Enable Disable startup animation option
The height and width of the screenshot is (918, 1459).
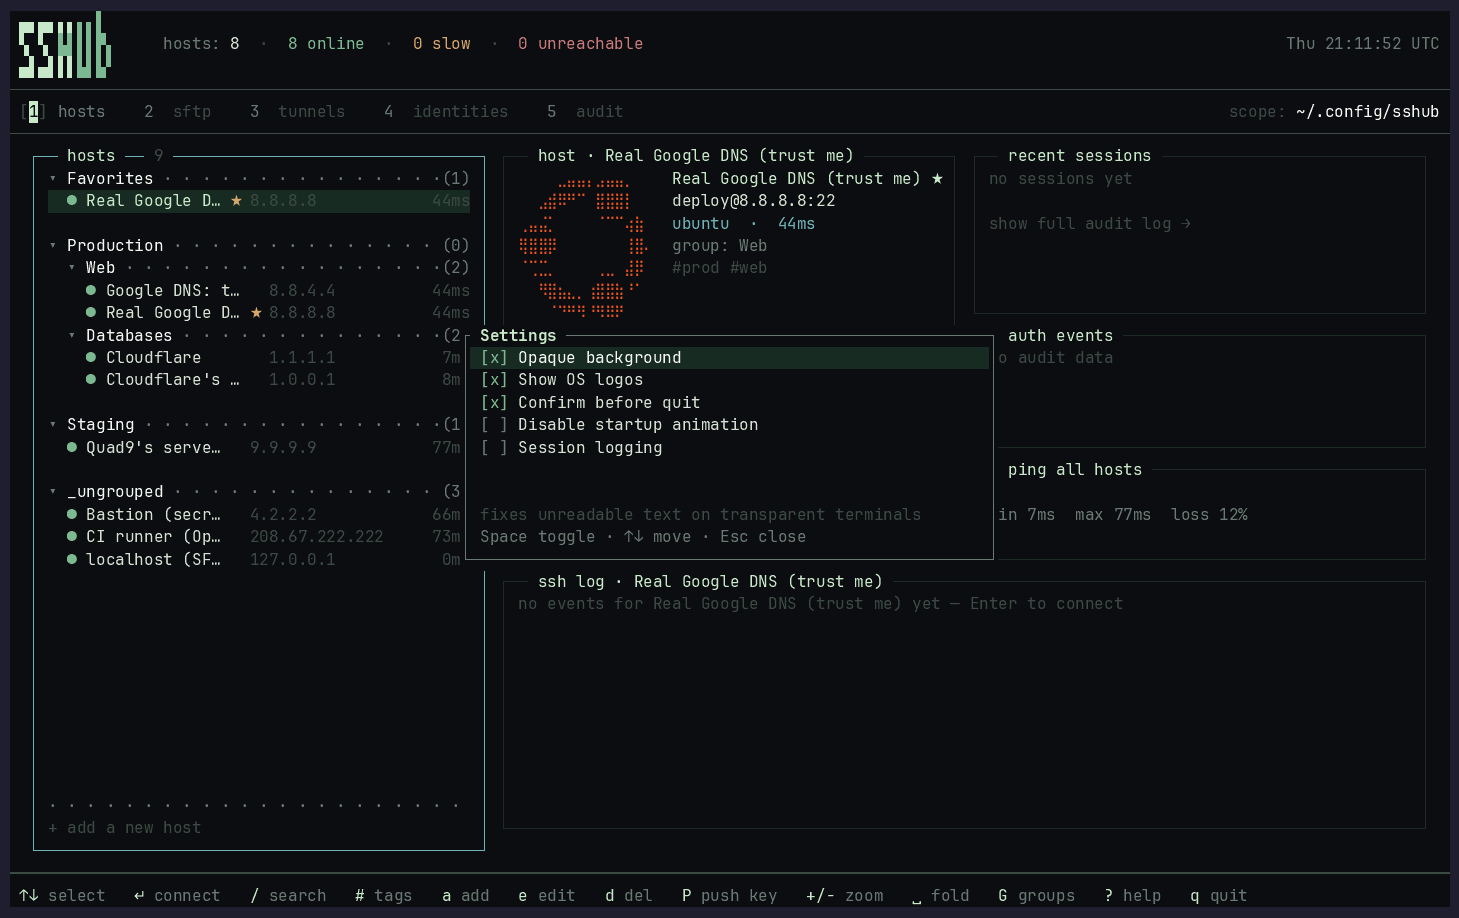coord(494,424)
